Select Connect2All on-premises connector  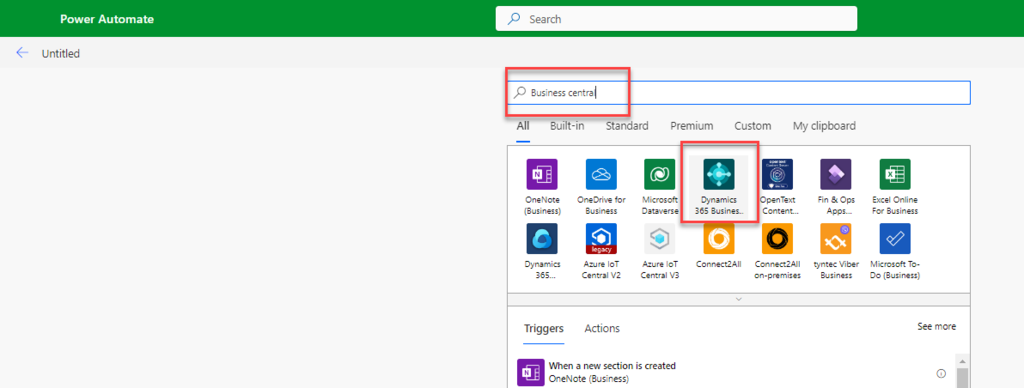click(x=777, y=238)
